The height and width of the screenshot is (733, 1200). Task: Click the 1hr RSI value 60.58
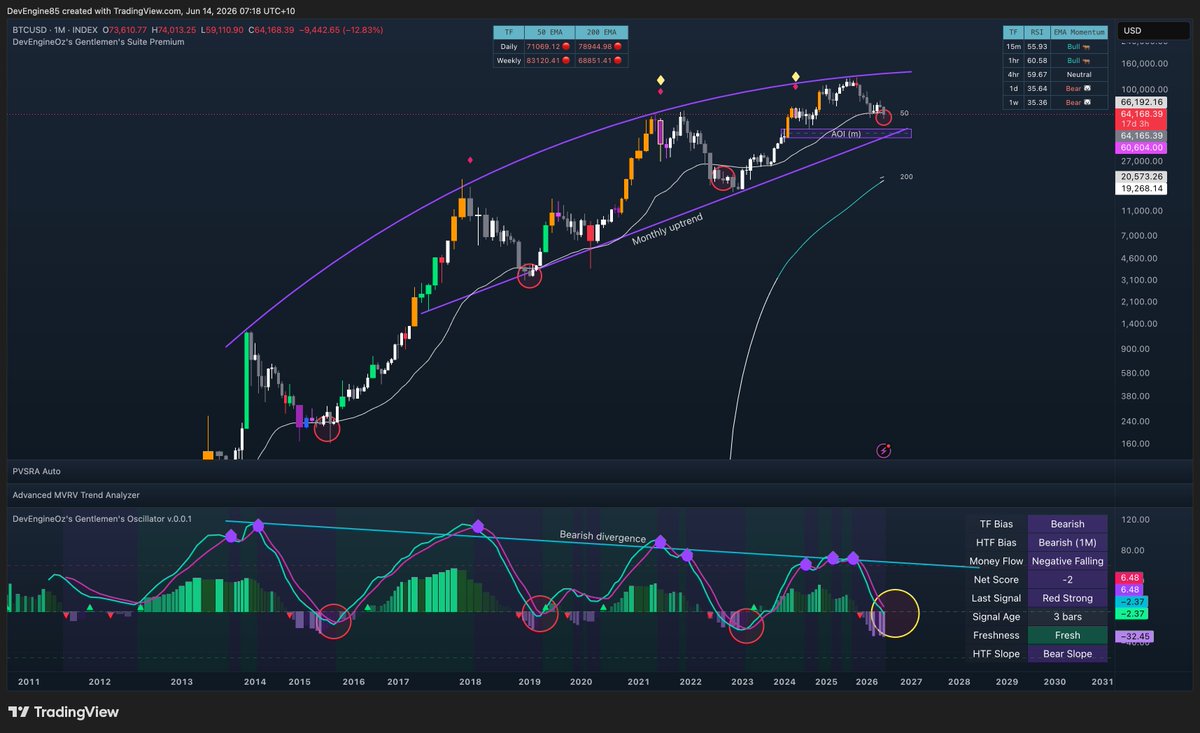click(x=1036, y=60)
